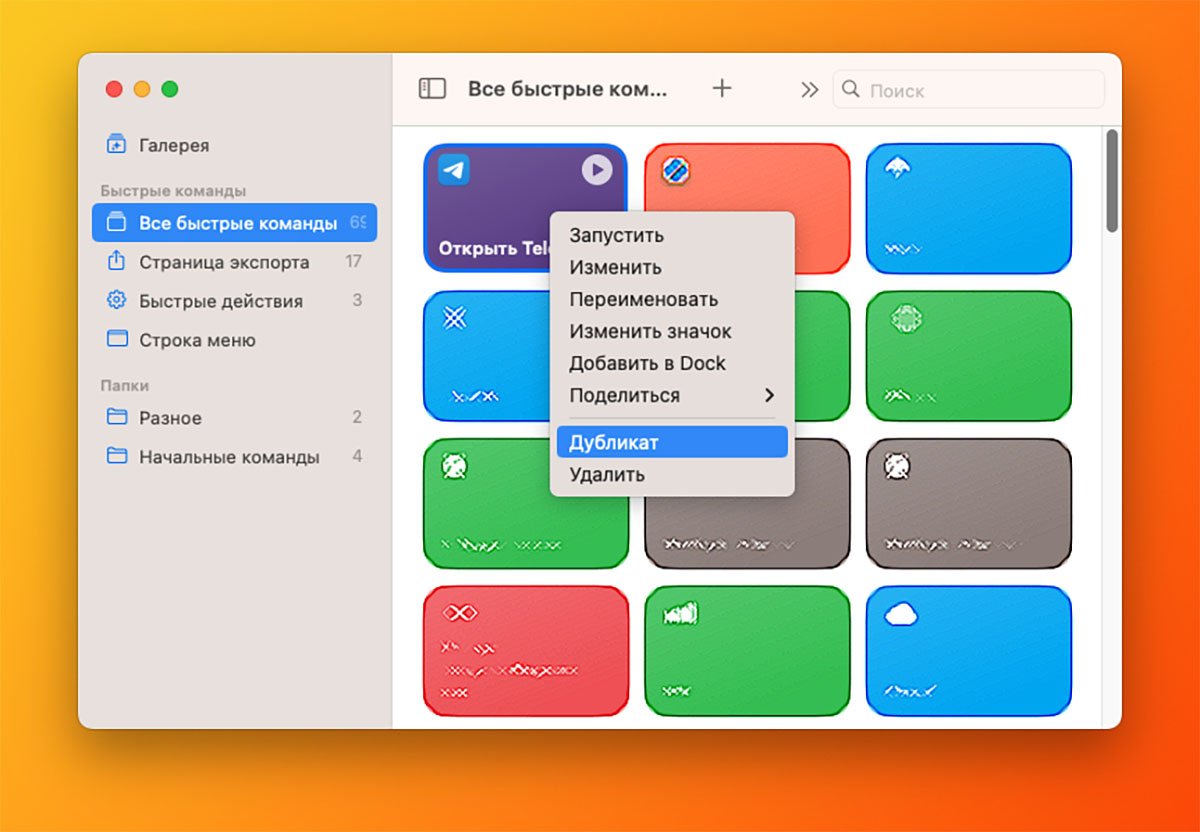Open Галерея in the sidebar
The width and height of the screenshot is (1200, 832).
point(174,145)
